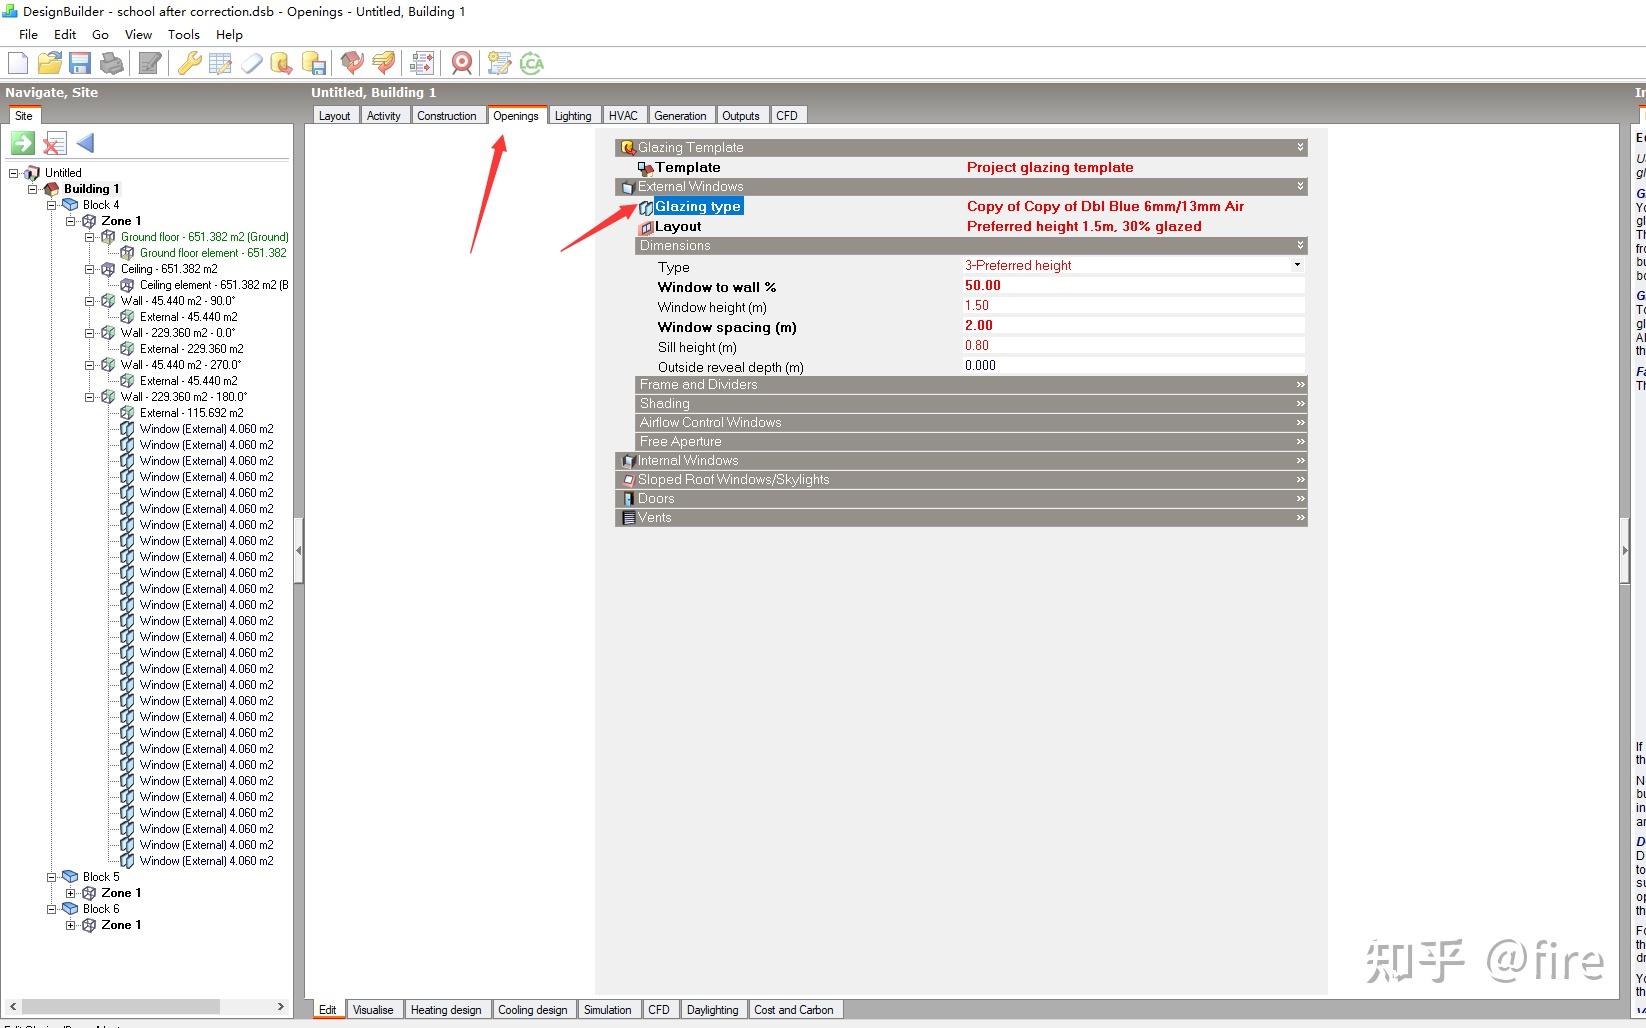This screenshot has height=1028, width=1646.
Task: Select the Layout preferred height row
Action: click(971, 226)
